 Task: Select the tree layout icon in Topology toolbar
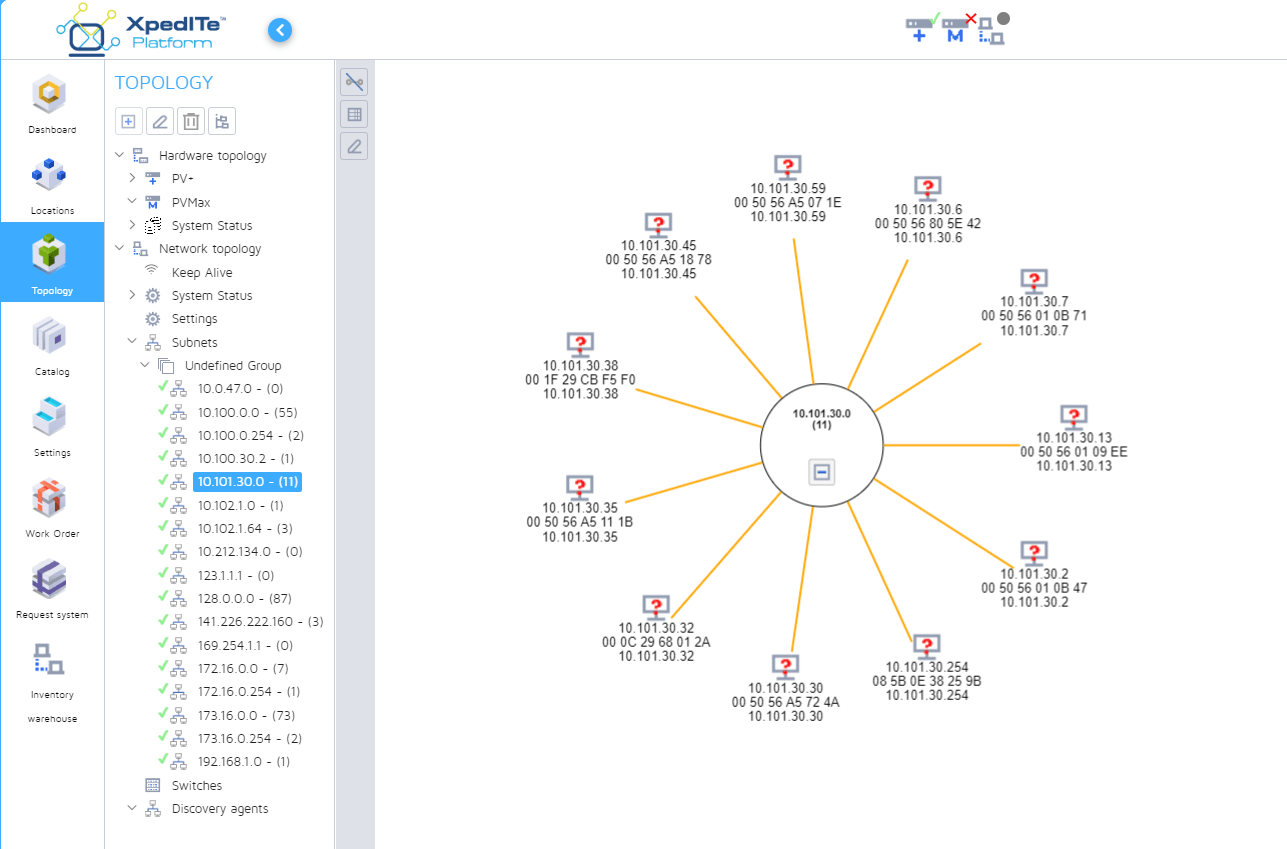(x=221, y=121)
